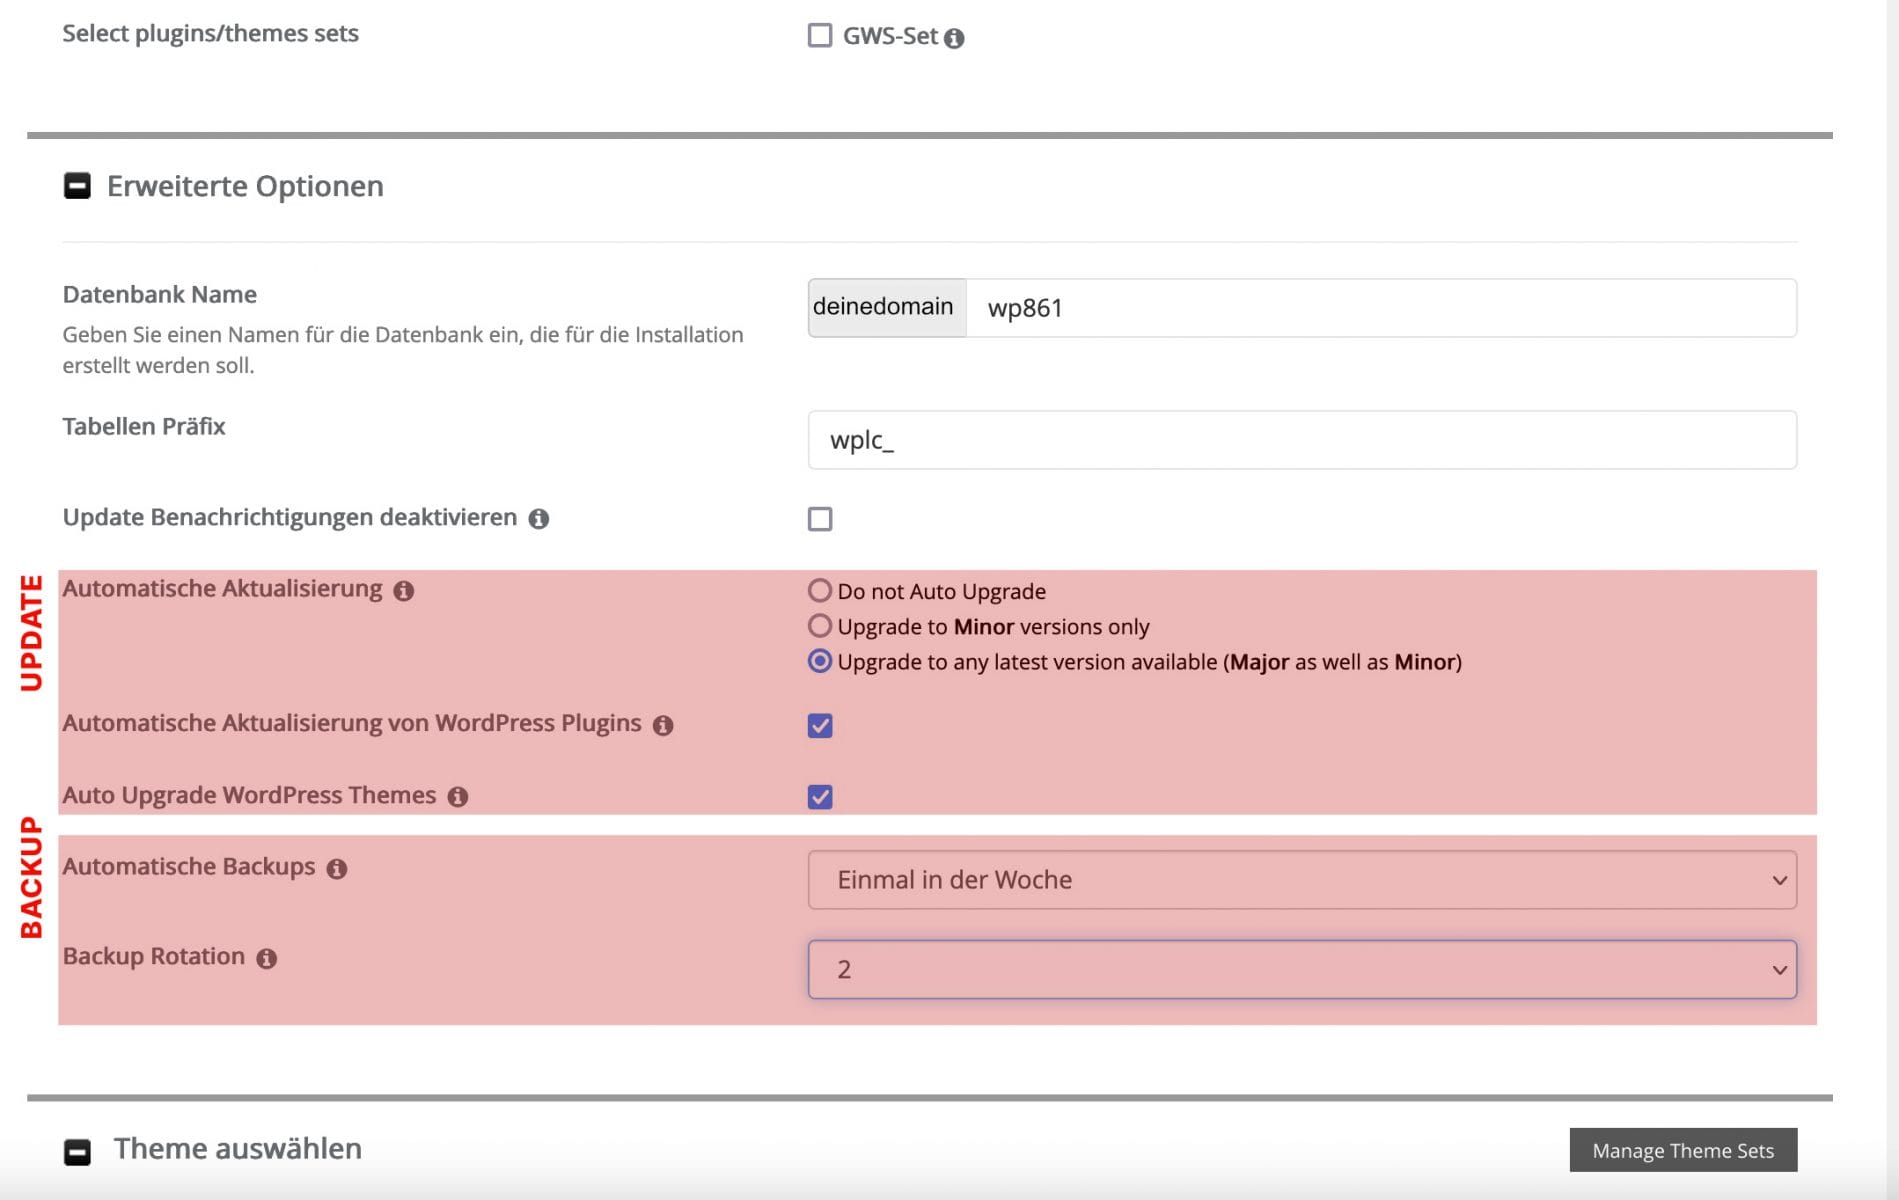This screenshot has height=1200, width=1899.
Task: Collapse the Theme auswählen section
Action: point(77,1152)
